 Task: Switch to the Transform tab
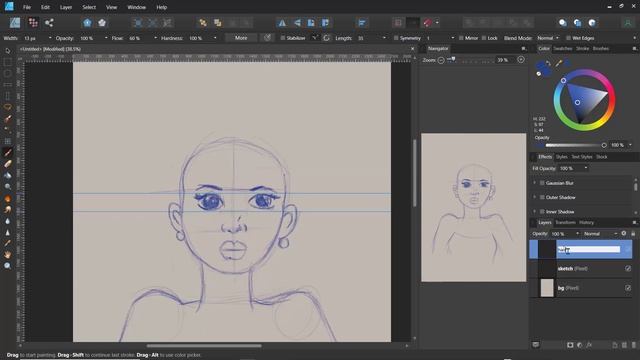tap(565, 222)
